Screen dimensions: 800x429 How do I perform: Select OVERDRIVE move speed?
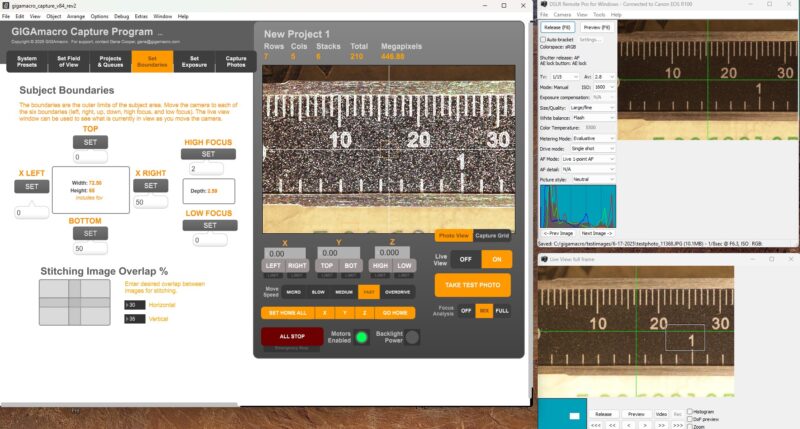pos(397,292)
